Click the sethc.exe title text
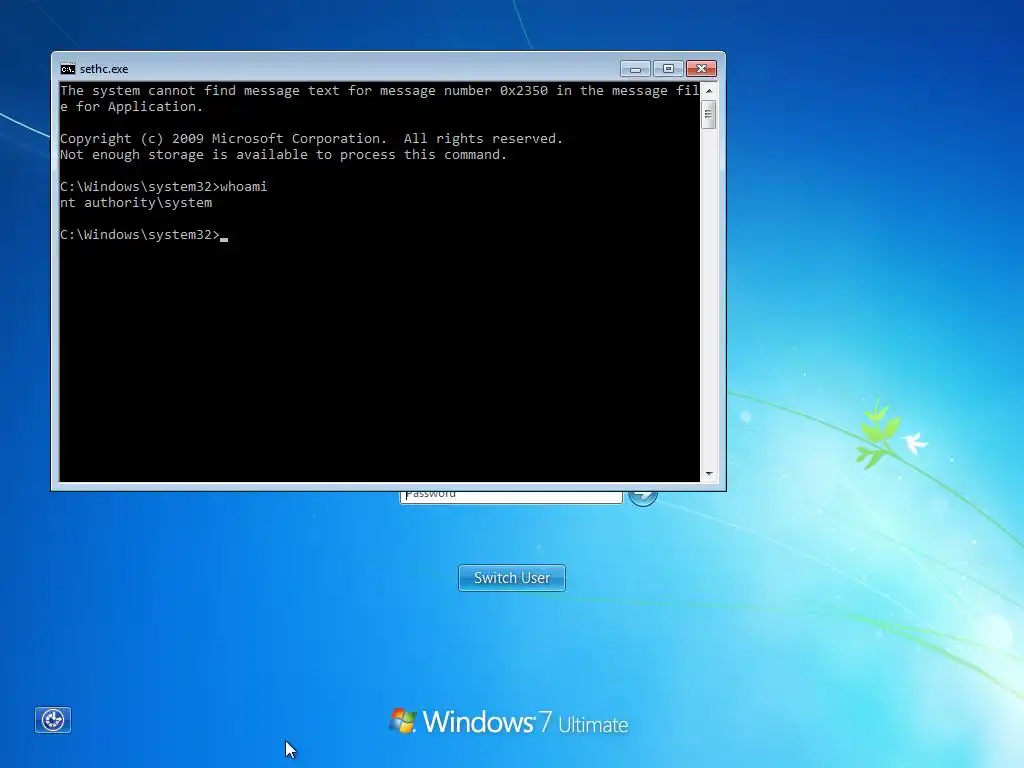This screenshot has height=768, width=1024. click(x=104, y=69)
